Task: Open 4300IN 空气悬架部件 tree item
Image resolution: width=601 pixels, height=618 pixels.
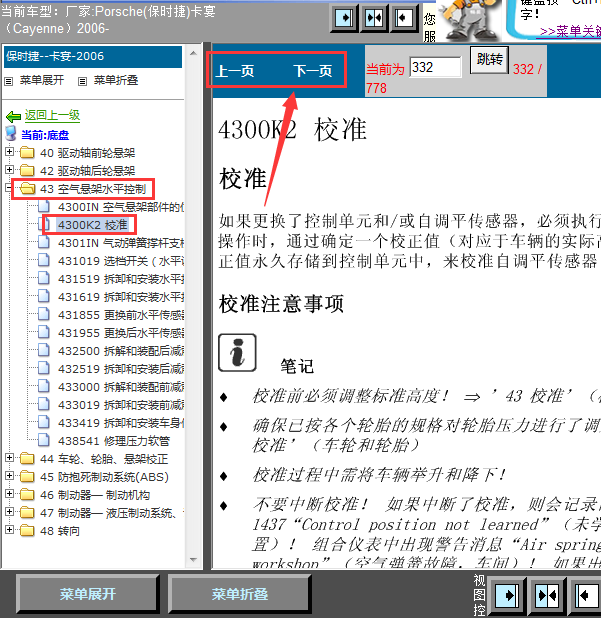Action: tap(121, 207)
